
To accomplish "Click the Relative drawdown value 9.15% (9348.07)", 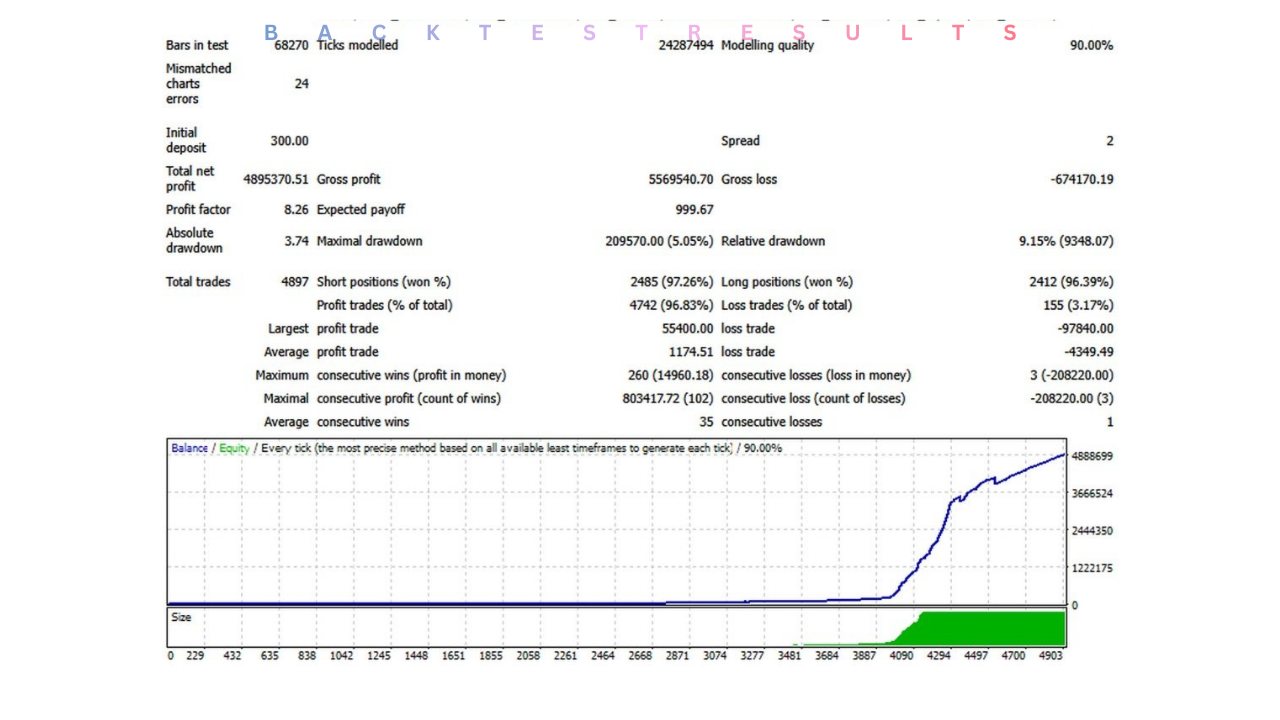I will [1065, 242].
